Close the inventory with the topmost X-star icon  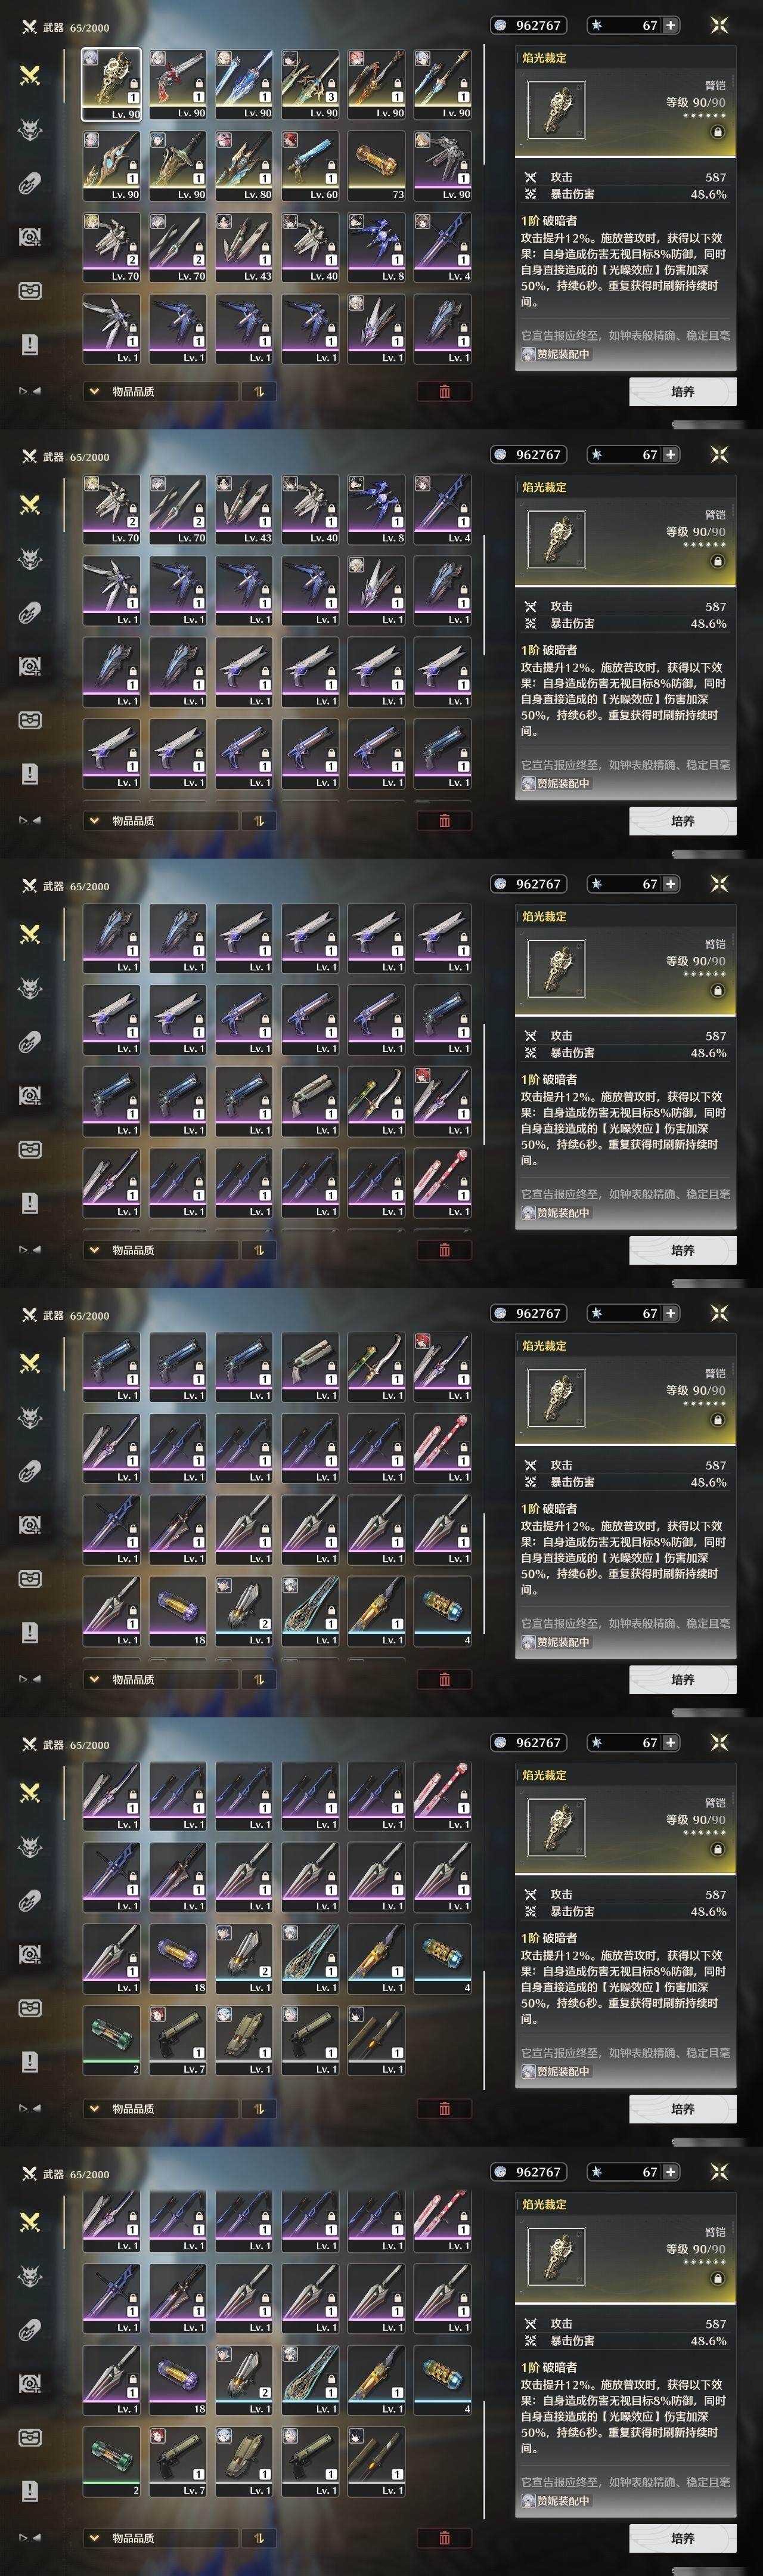click(718, 25)
